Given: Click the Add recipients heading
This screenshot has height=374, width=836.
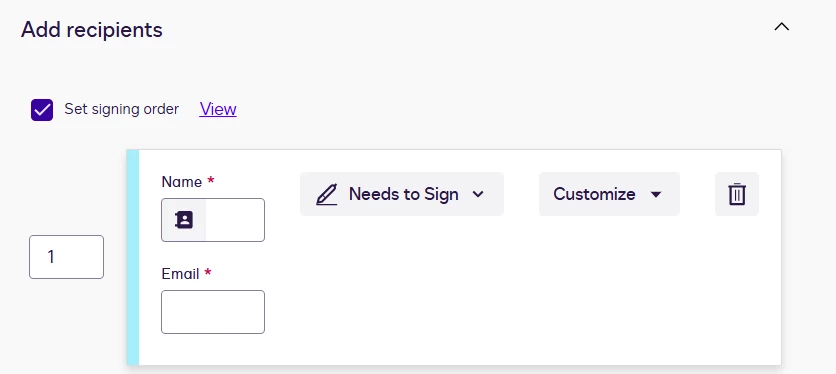Looking at the screenshot, I should (92, 30).
